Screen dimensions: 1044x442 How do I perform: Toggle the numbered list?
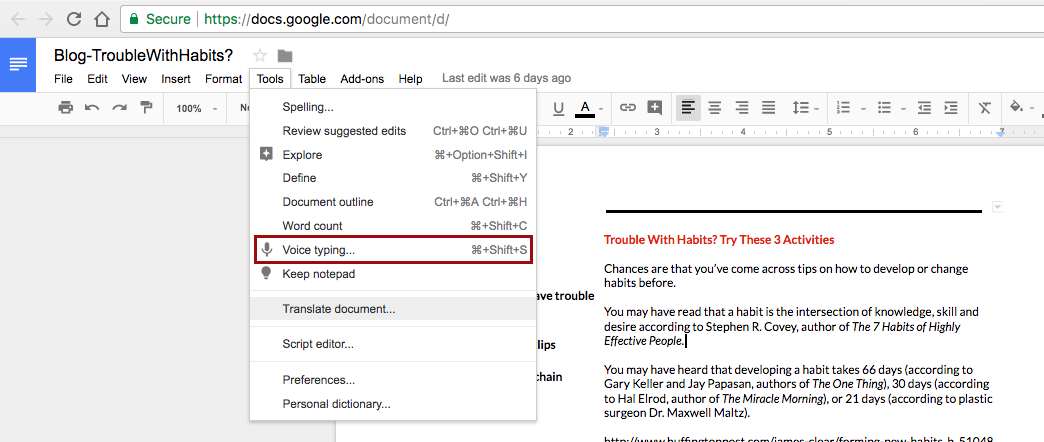point(844,107)
